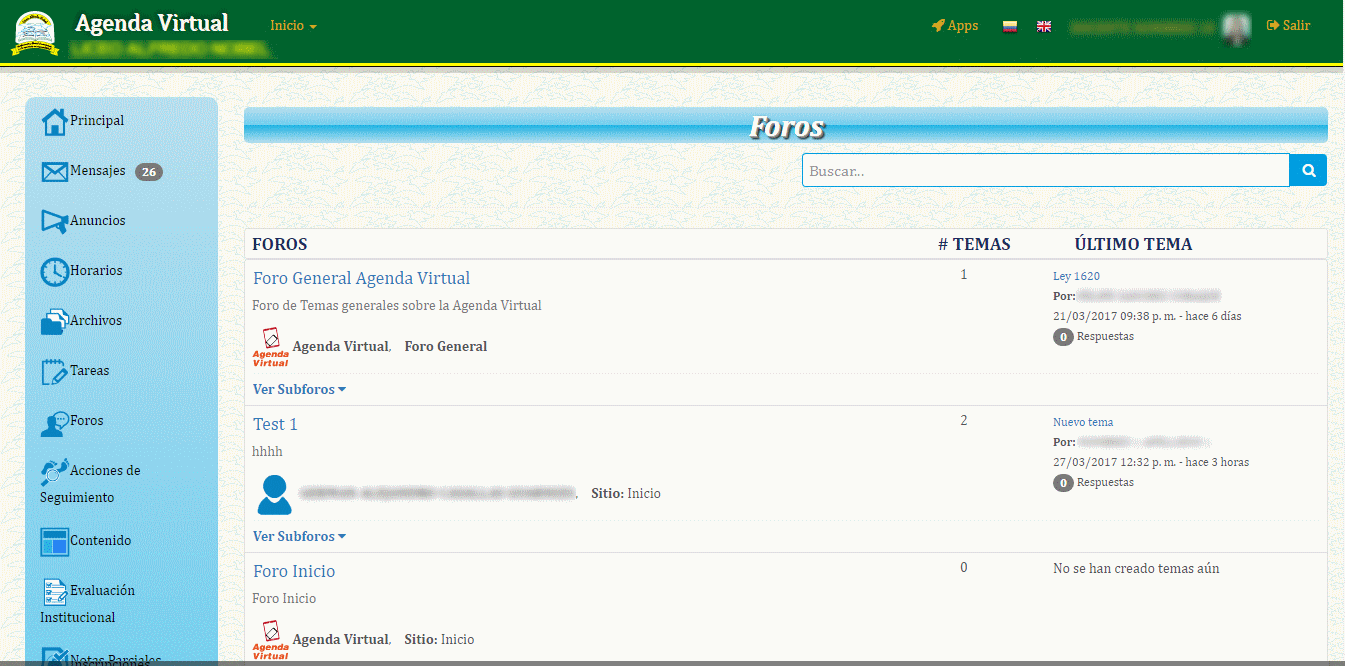Focus the Buscar search field
This screenshot has height=666, width=1345.
[x=1046, y=170]
